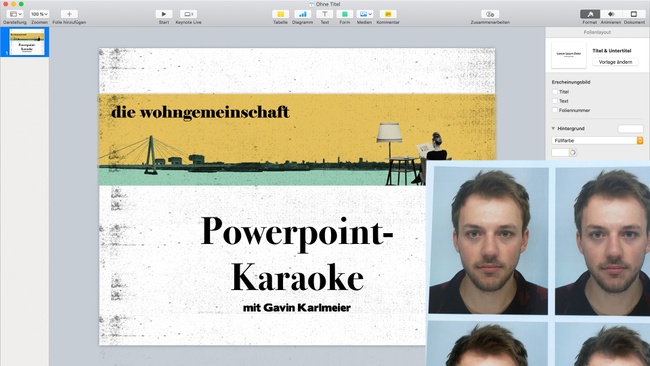Add a comment with Kommentar
Screen dimensions: 650x366
coord(388,14)
